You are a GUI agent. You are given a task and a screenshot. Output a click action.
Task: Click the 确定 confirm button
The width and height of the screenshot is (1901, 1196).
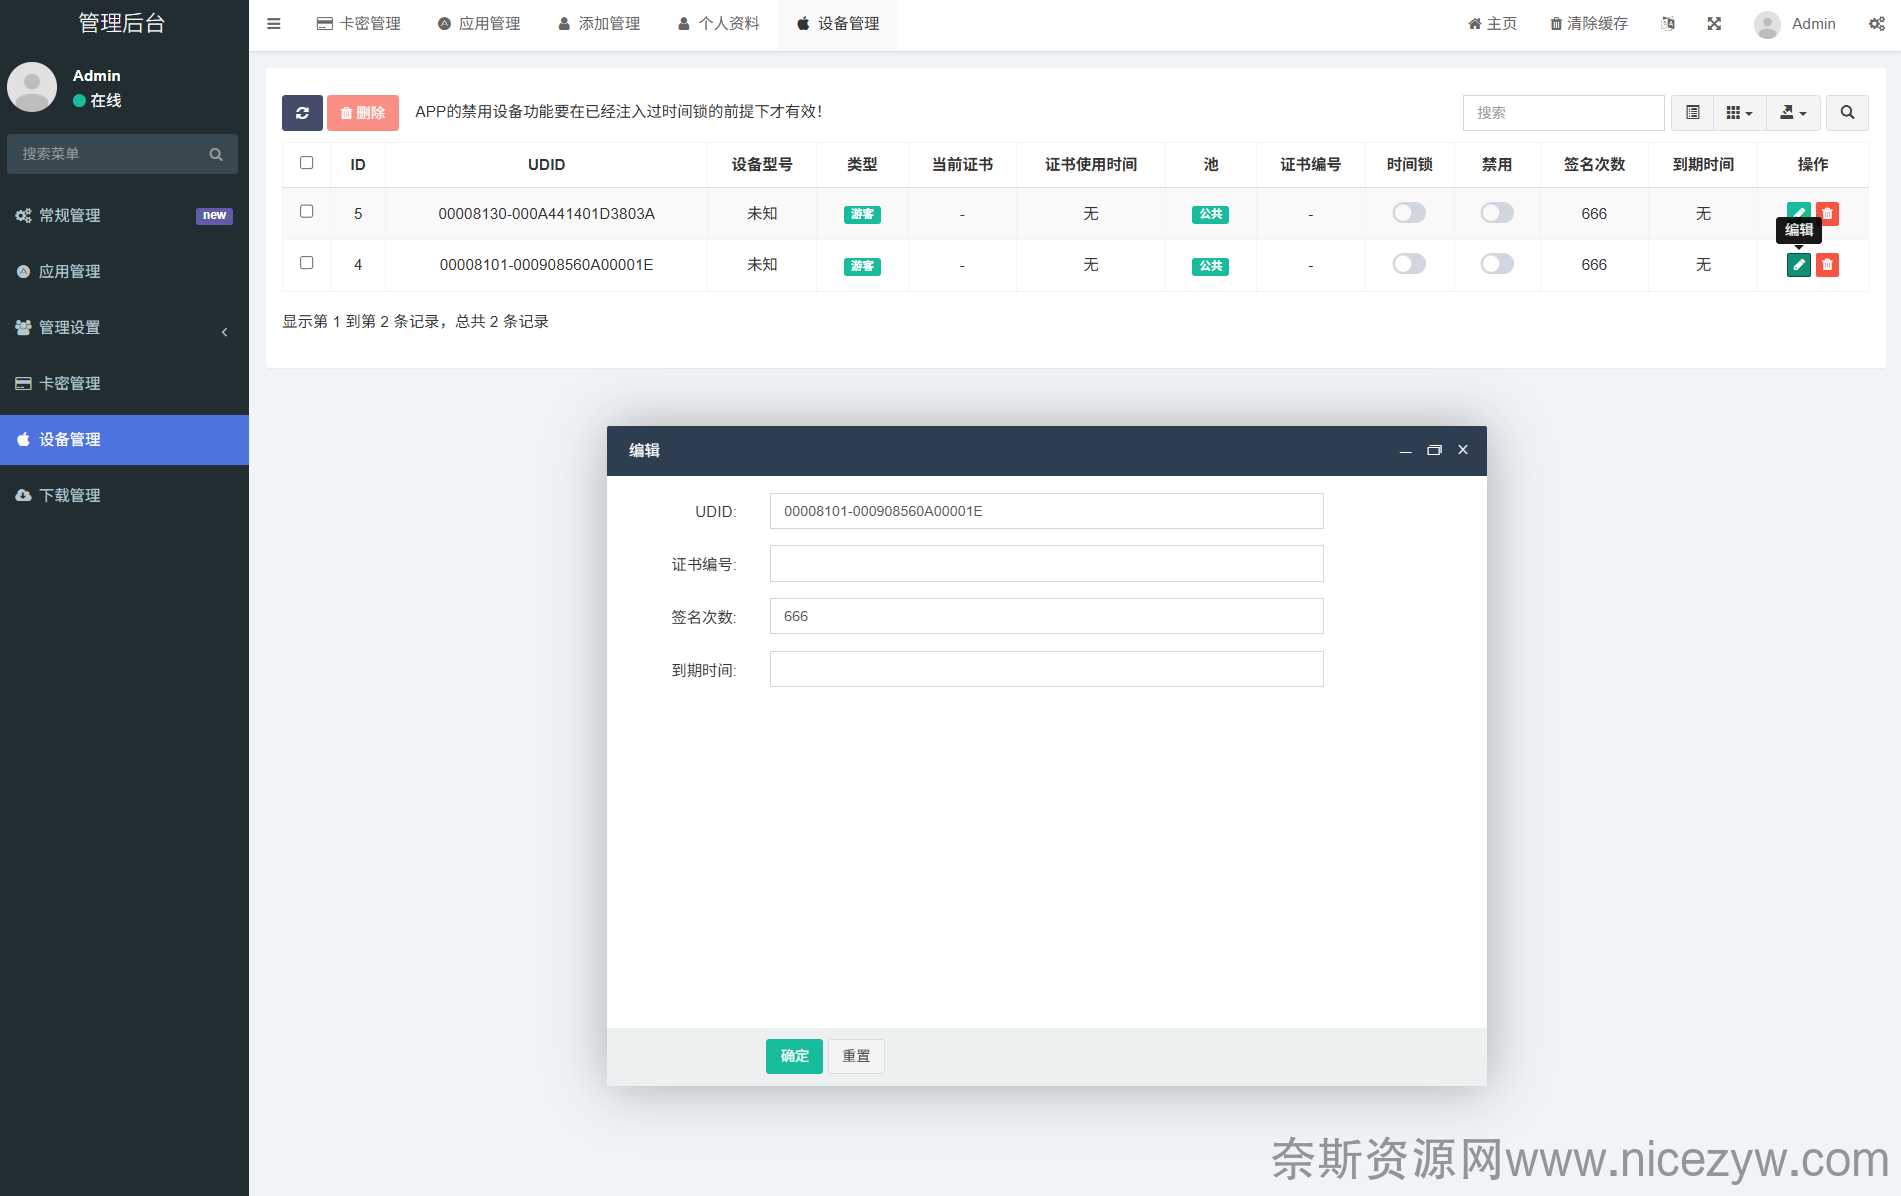pyautogui.click(x=794, y=1056)
